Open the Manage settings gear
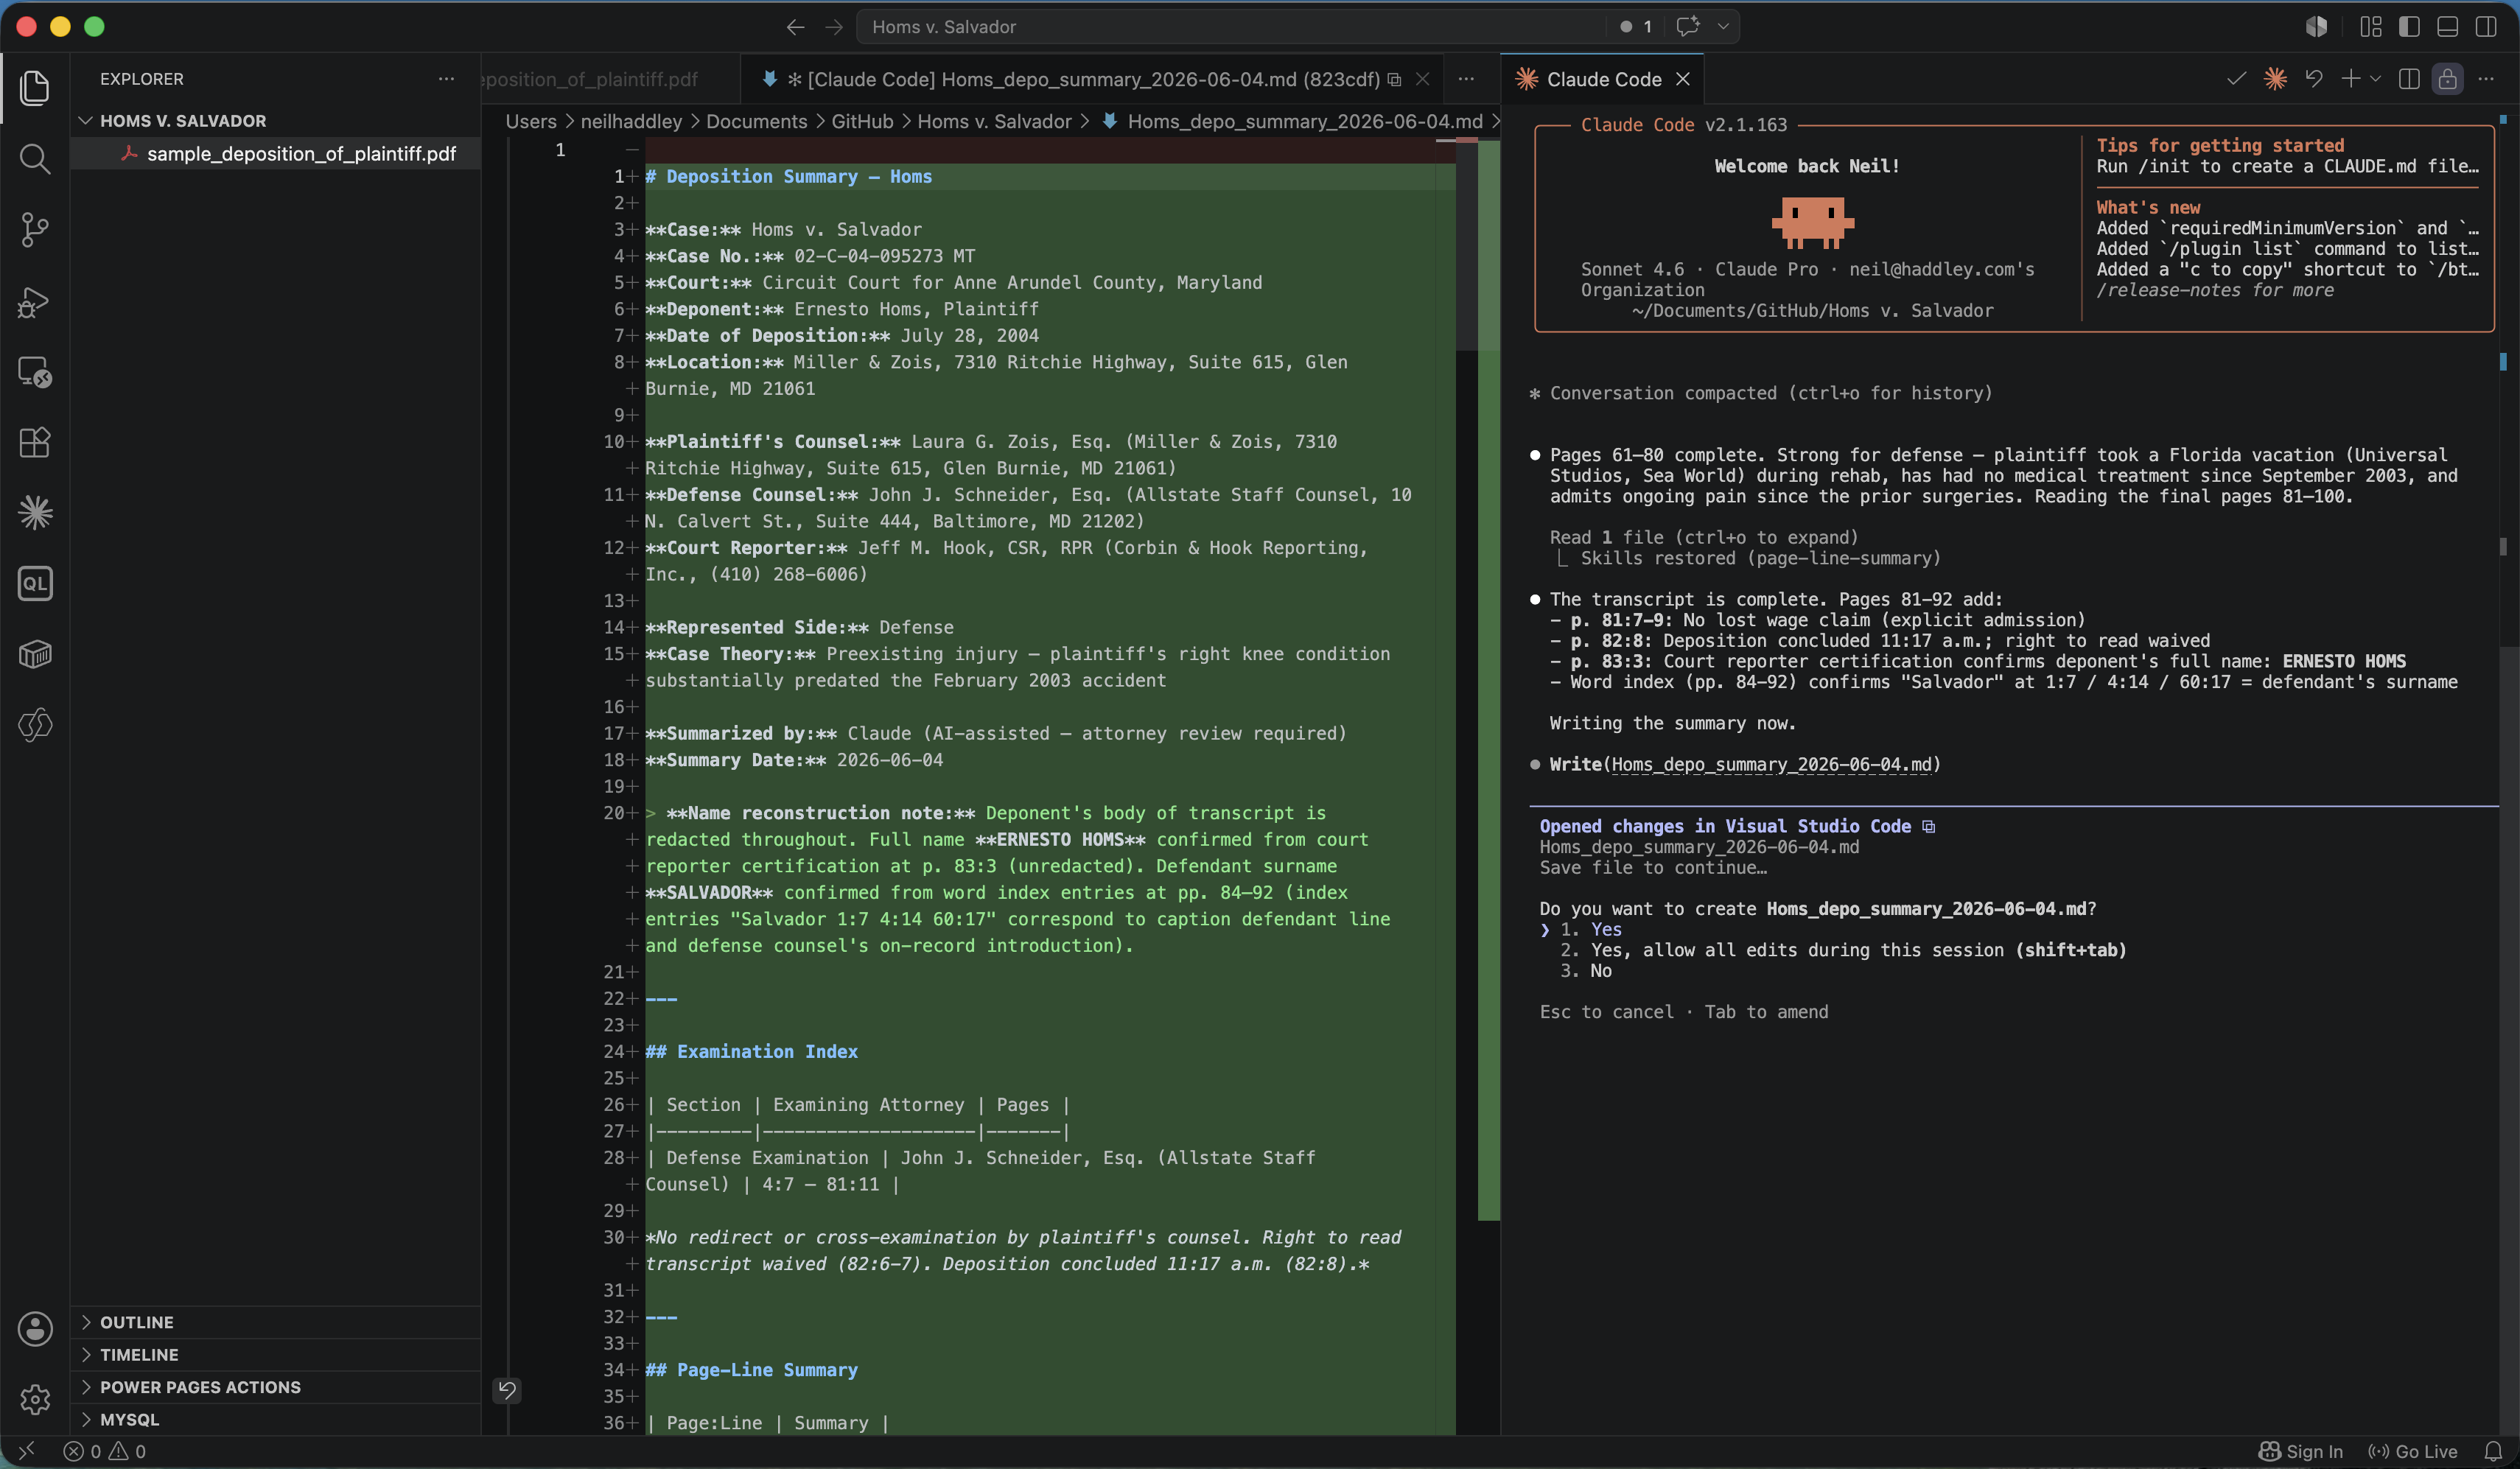Image resolution: width=2520 pixels, height=1469 pixels. coord(35,1399)
